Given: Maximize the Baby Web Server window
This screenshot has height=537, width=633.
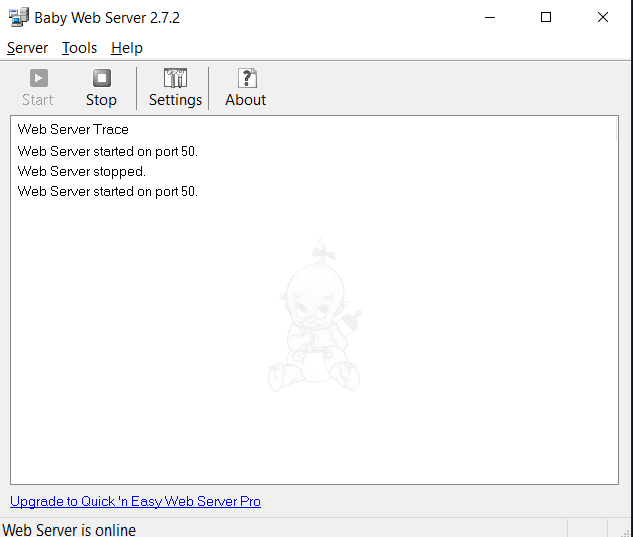Looking at the screenshot, I should 546,17.
